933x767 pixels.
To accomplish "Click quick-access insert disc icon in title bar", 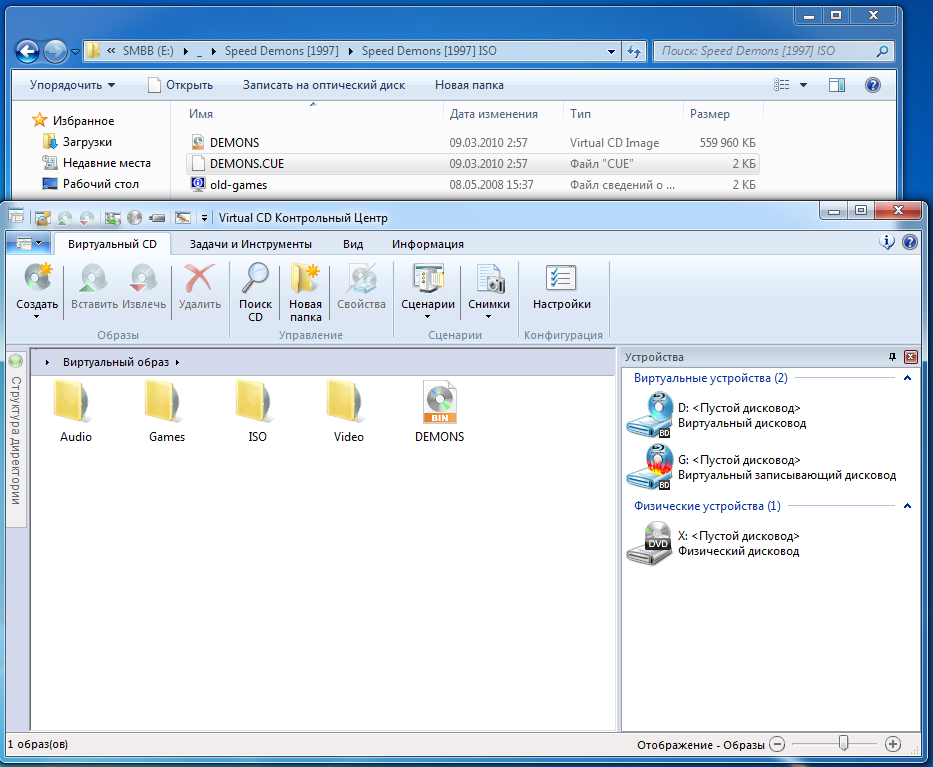I will (x=65, y=218).
